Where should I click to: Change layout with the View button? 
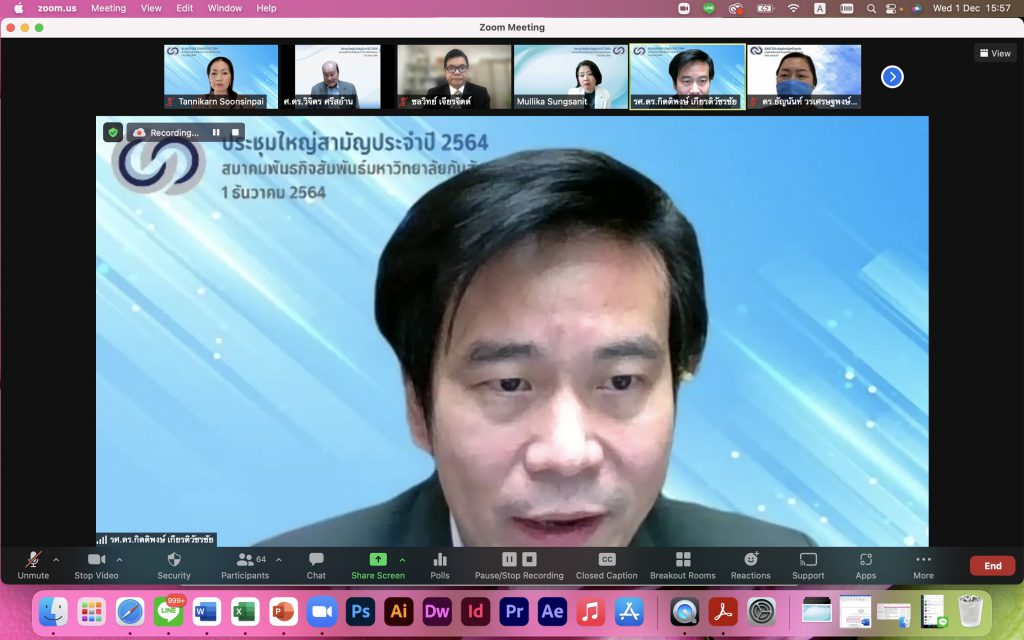pyautogui.click(x=995, y=54)
